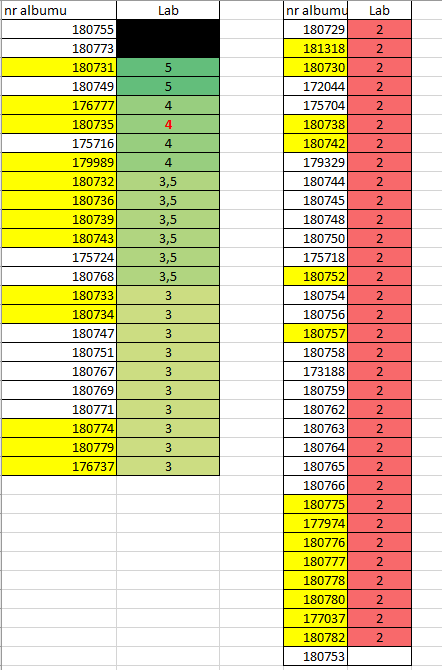Viewport: 442px width, 670px height.
Task: Click album number 180735
Action: click(x=59, y=124)
